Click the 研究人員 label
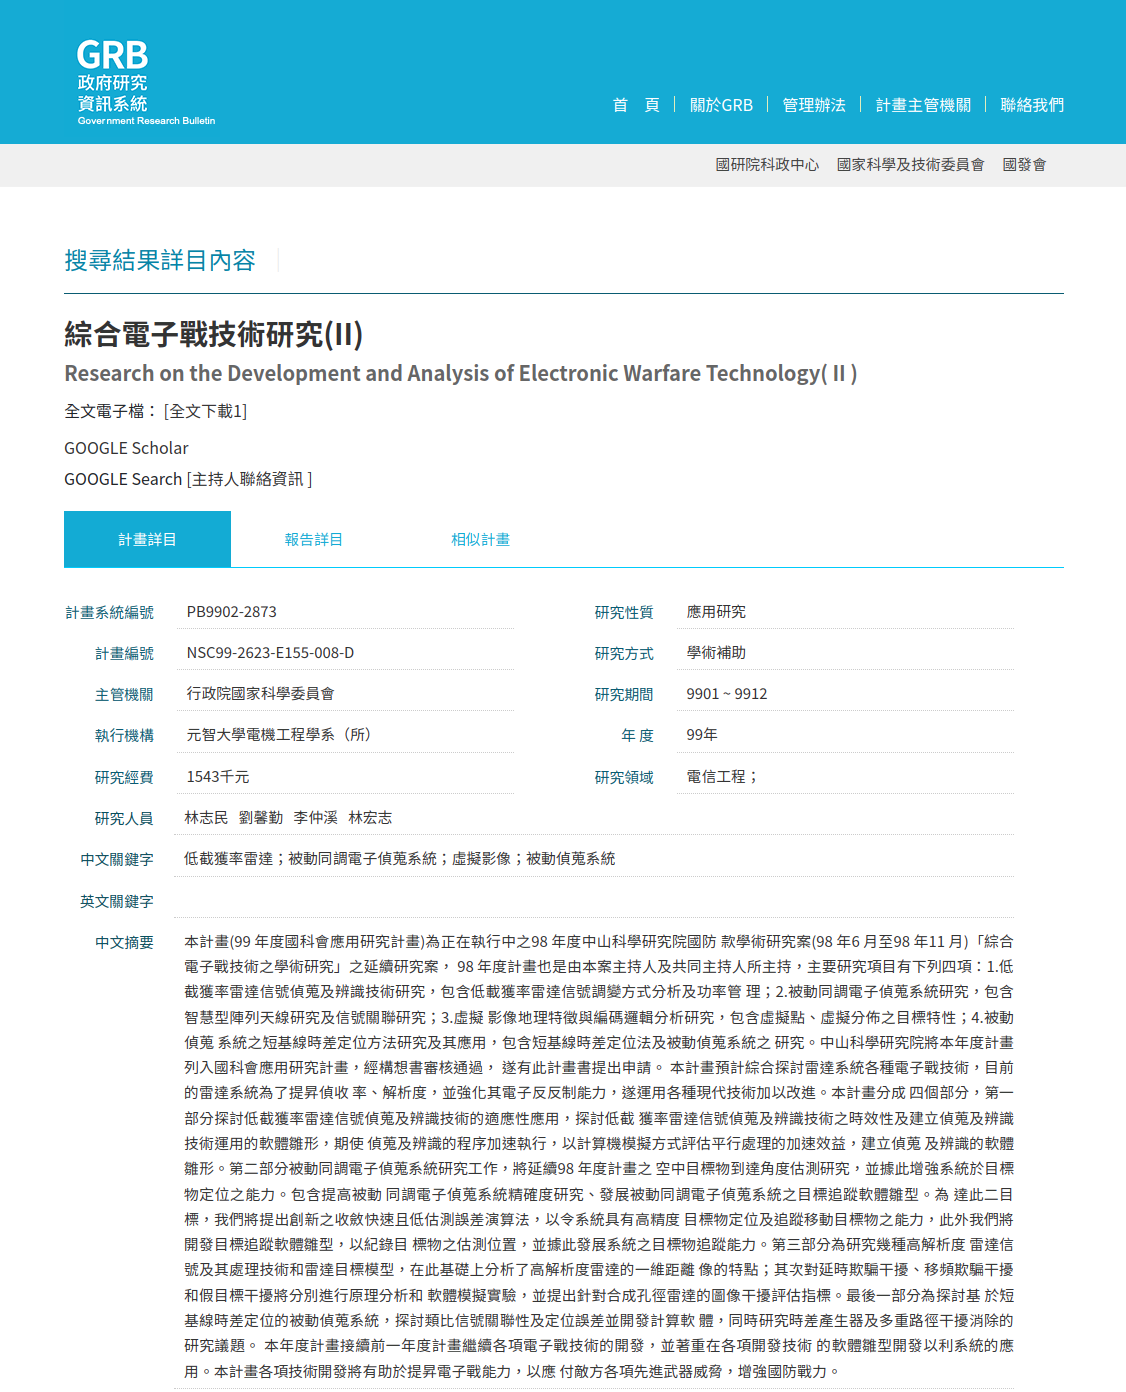This screenshot has height=1392, width=1126. coord(124,819)
